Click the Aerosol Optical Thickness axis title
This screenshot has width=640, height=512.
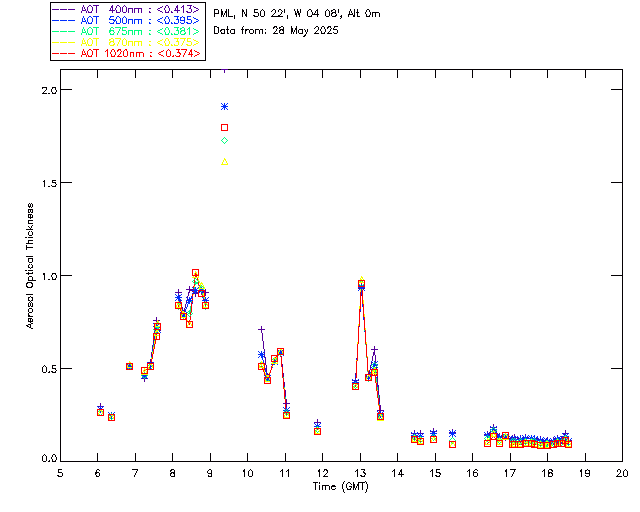[32, 265]
